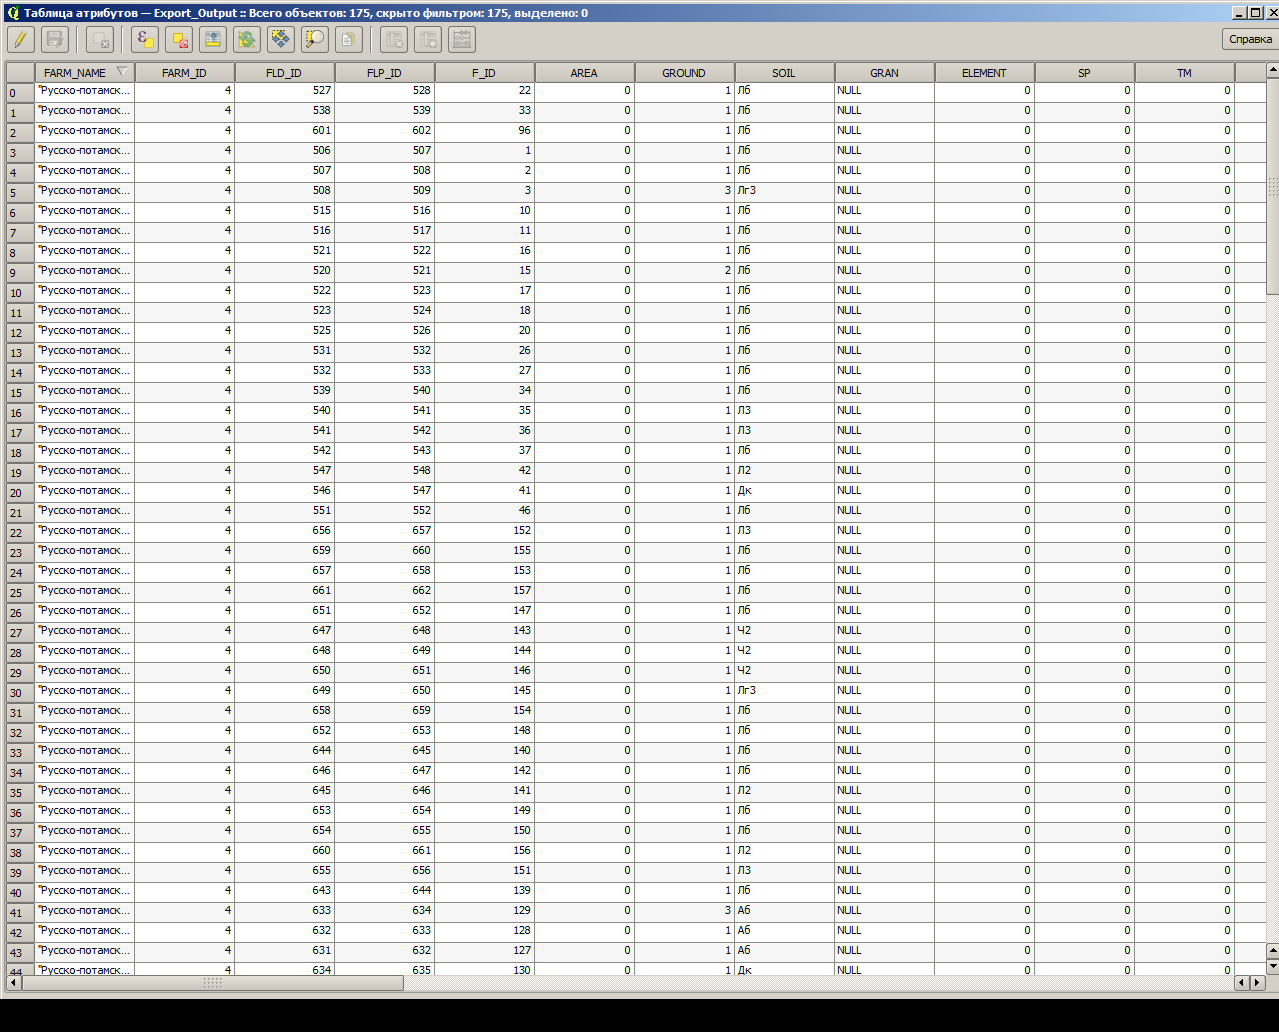The image size is (1279, 1032).
Task: Click the save edits floppy icon
Action: (x=55, y=40)
